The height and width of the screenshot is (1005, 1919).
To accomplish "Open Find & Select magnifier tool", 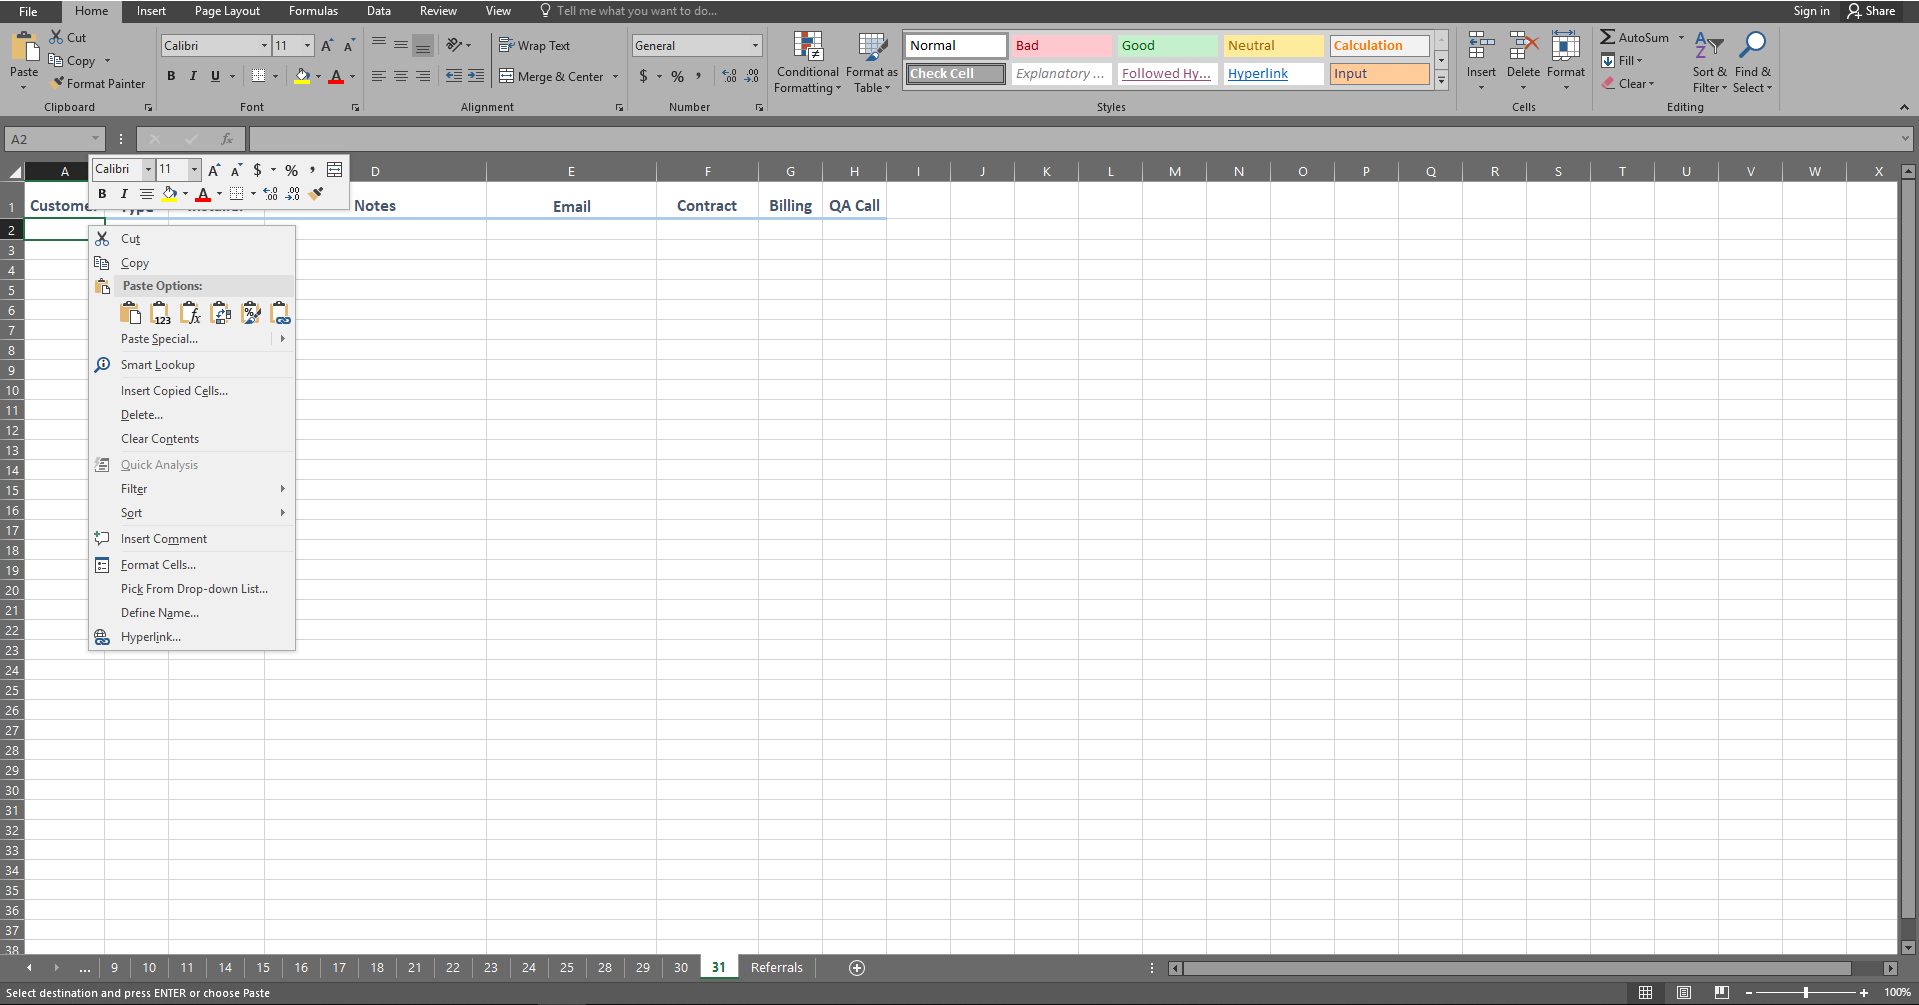I will (x=1752, y=46).
